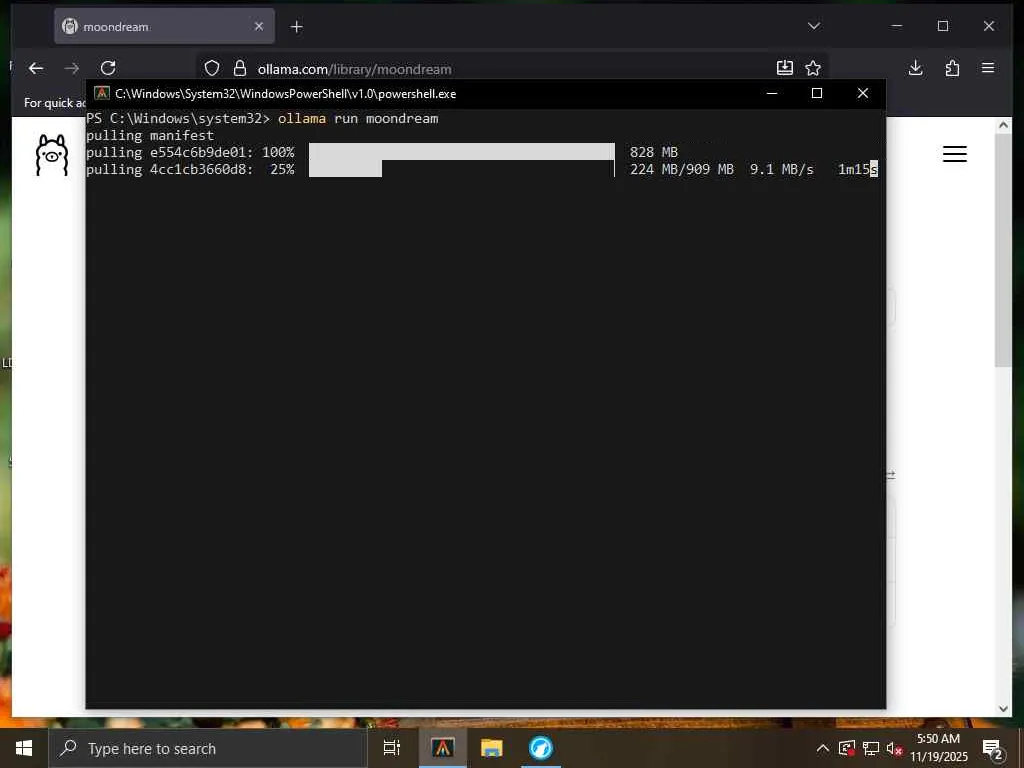Open the browser application menu
Screen dimensions: 1024x768
pos(988,68)
